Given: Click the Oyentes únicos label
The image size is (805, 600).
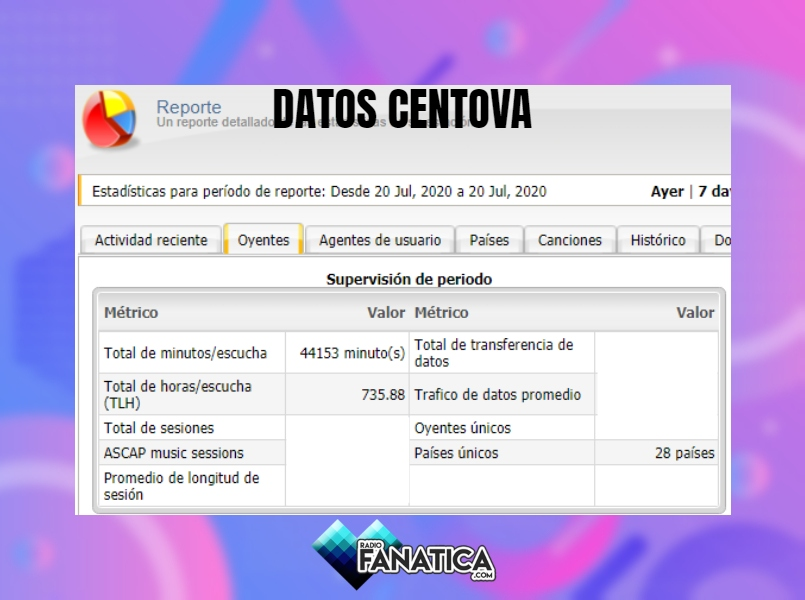Looking at the screenshot, I should pos(463,428).
